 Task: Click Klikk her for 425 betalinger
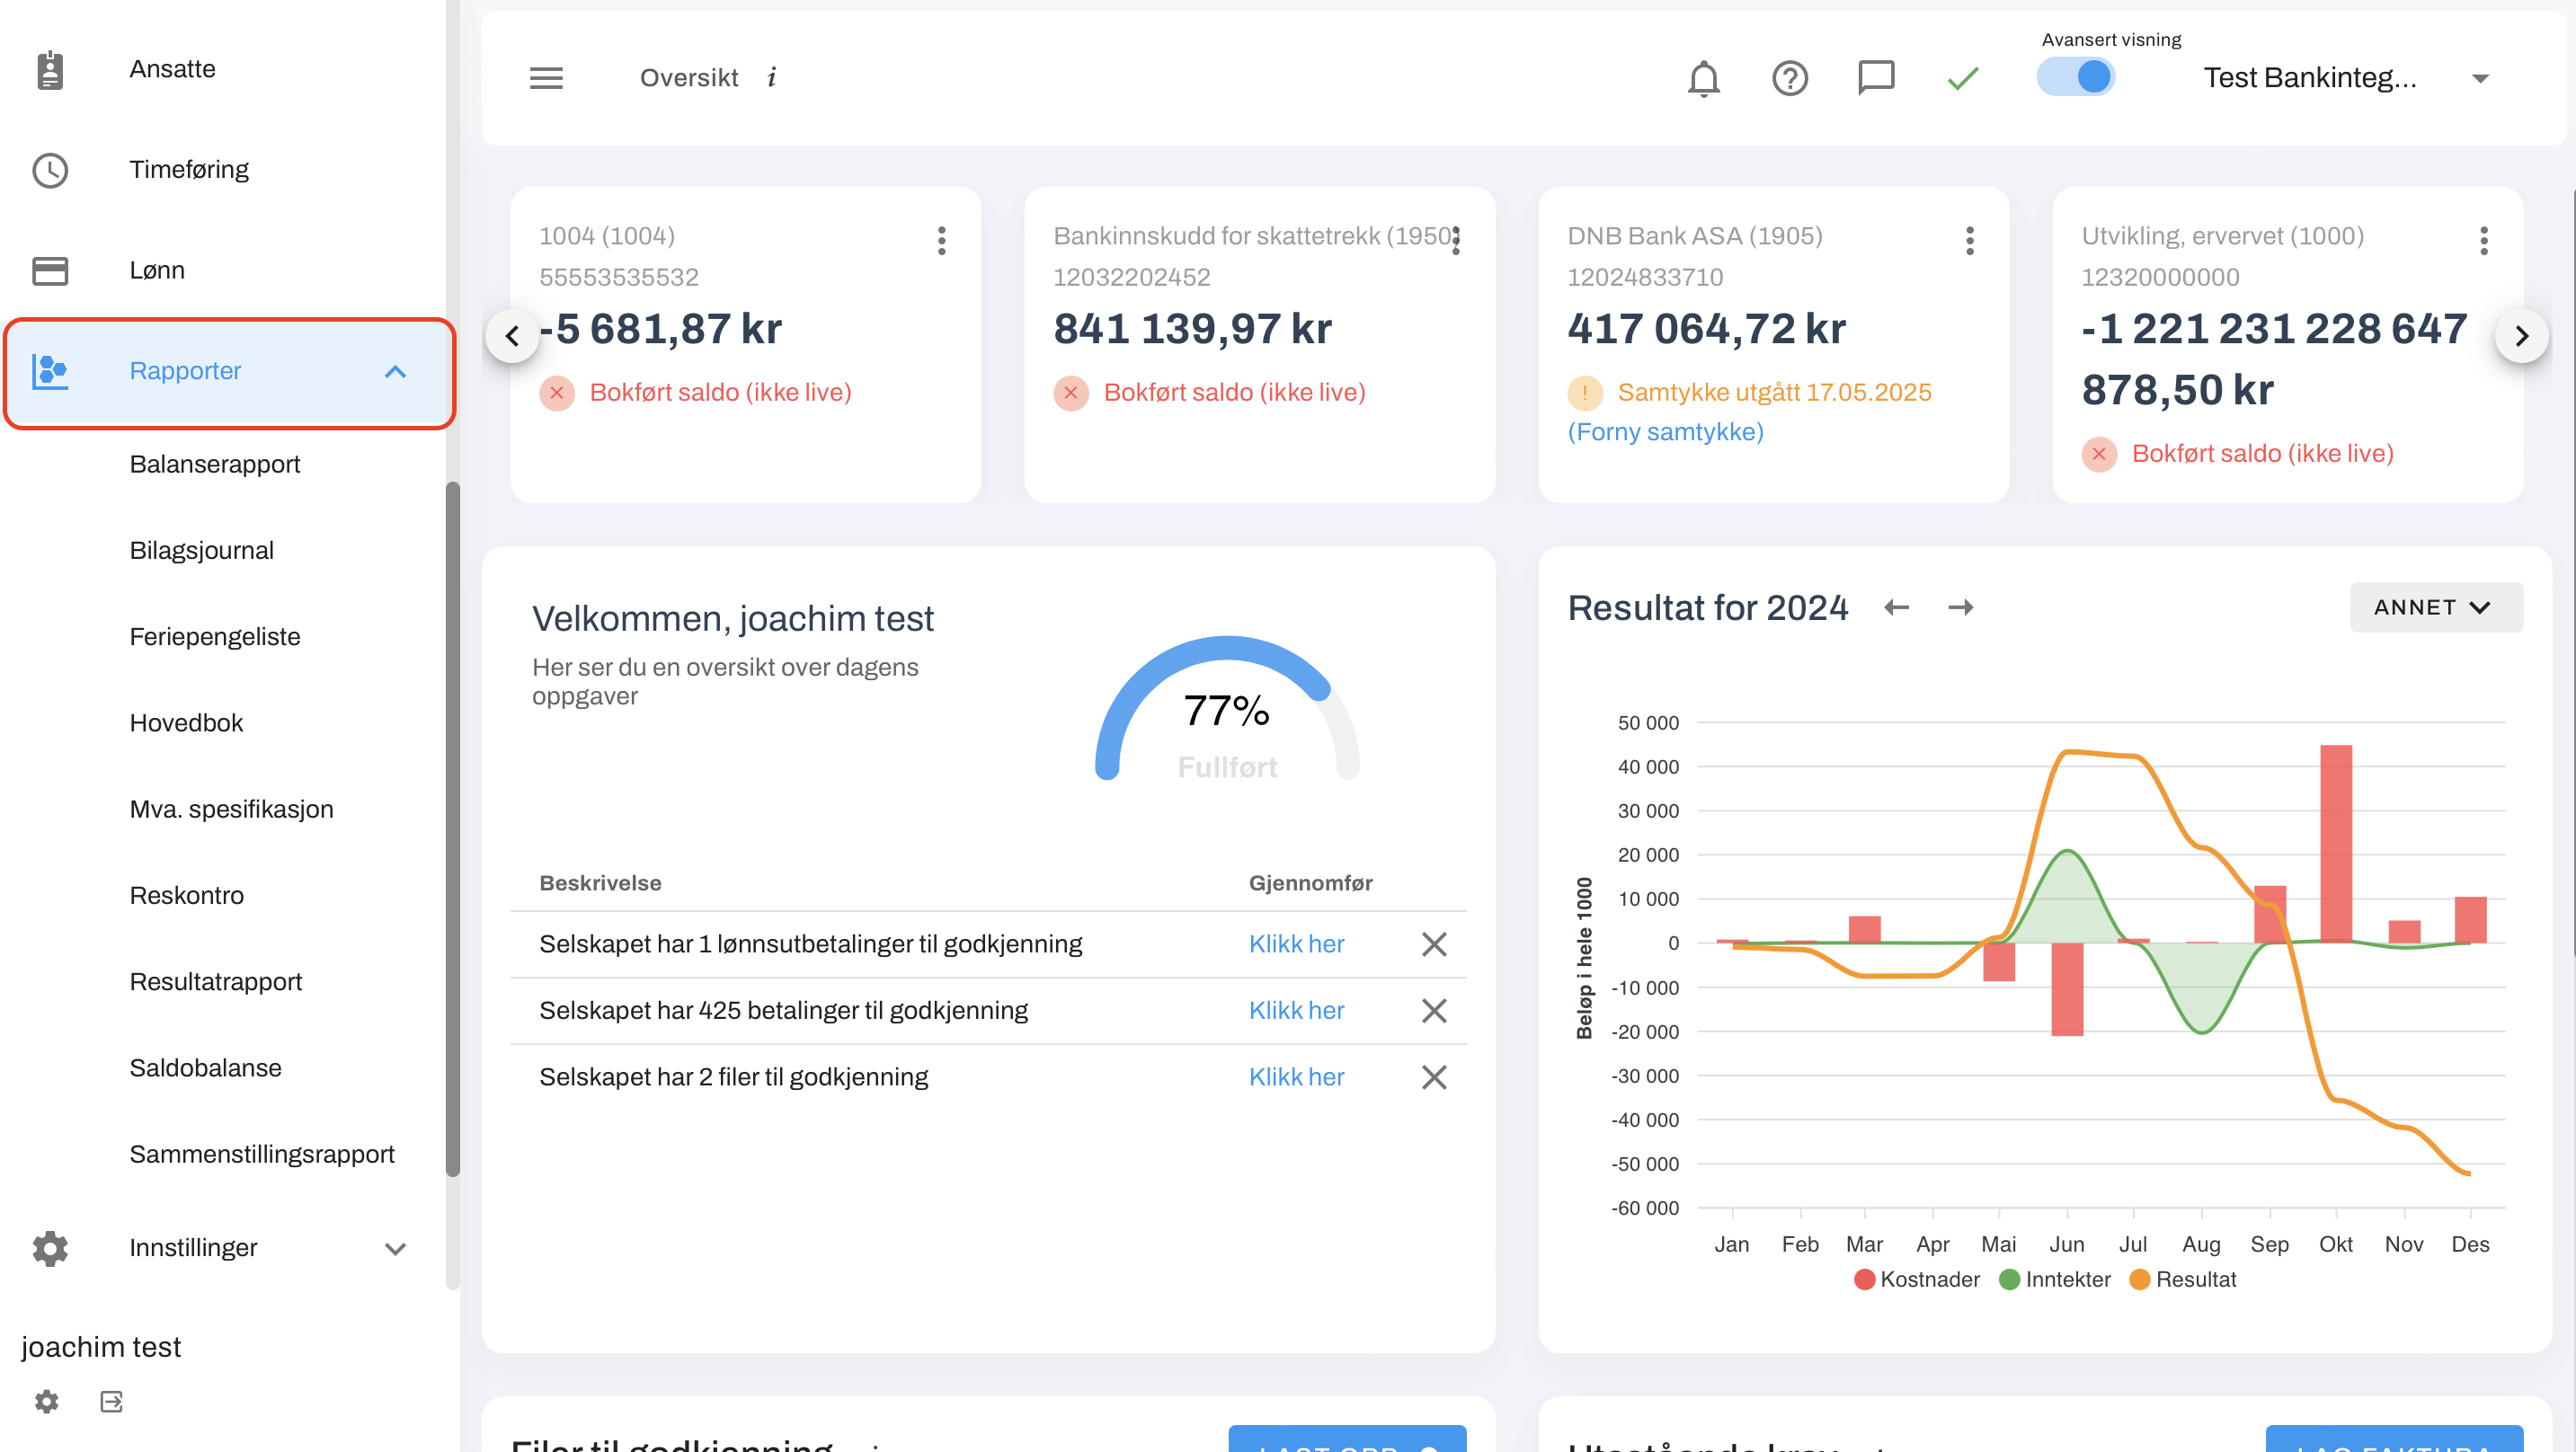tap(1296, 1010)
